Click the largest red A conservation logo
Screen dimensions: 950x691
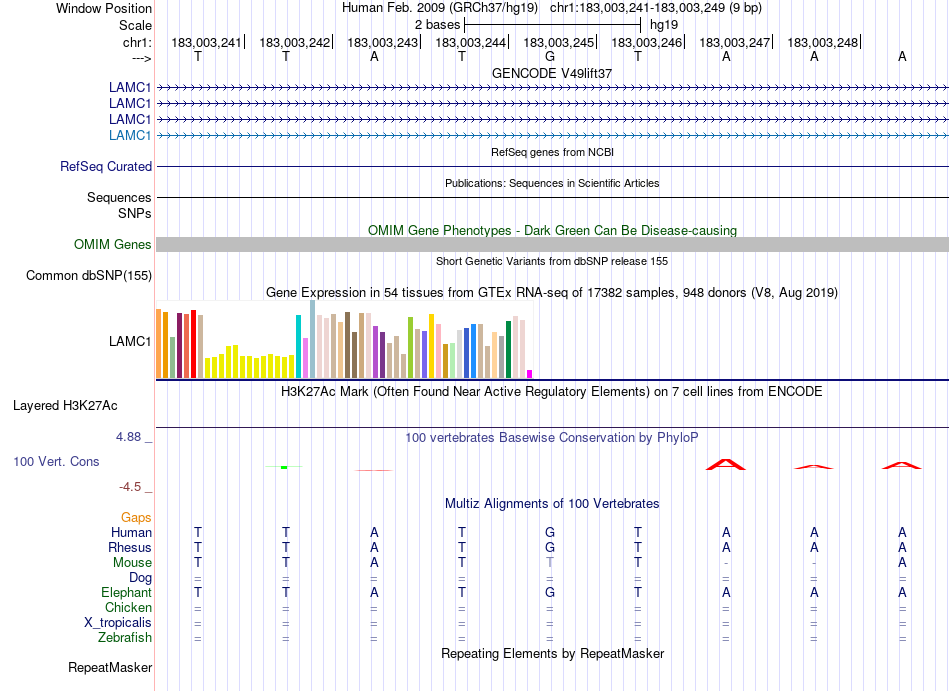(x=726, y=465)
